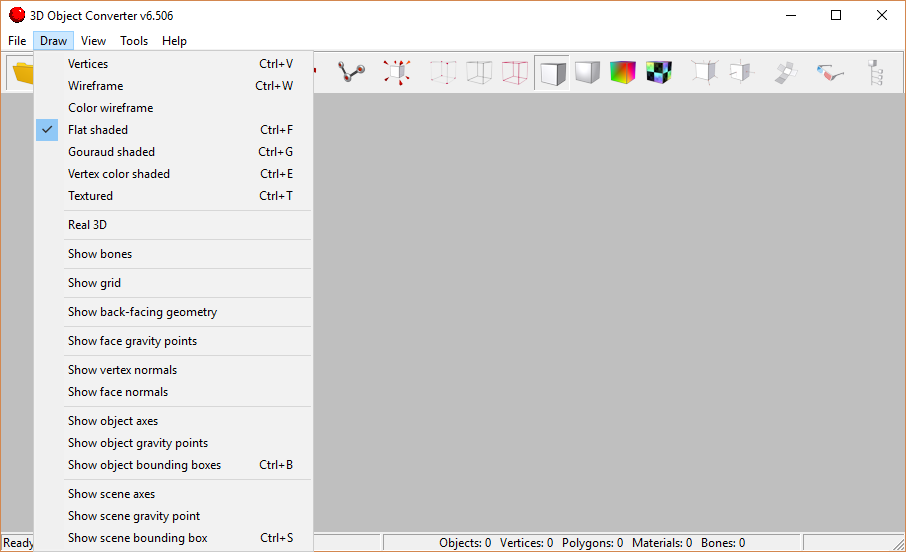This screenshot has width=906, height=552.
Task: Click the Bones: 0 status text
Action: 723,543
